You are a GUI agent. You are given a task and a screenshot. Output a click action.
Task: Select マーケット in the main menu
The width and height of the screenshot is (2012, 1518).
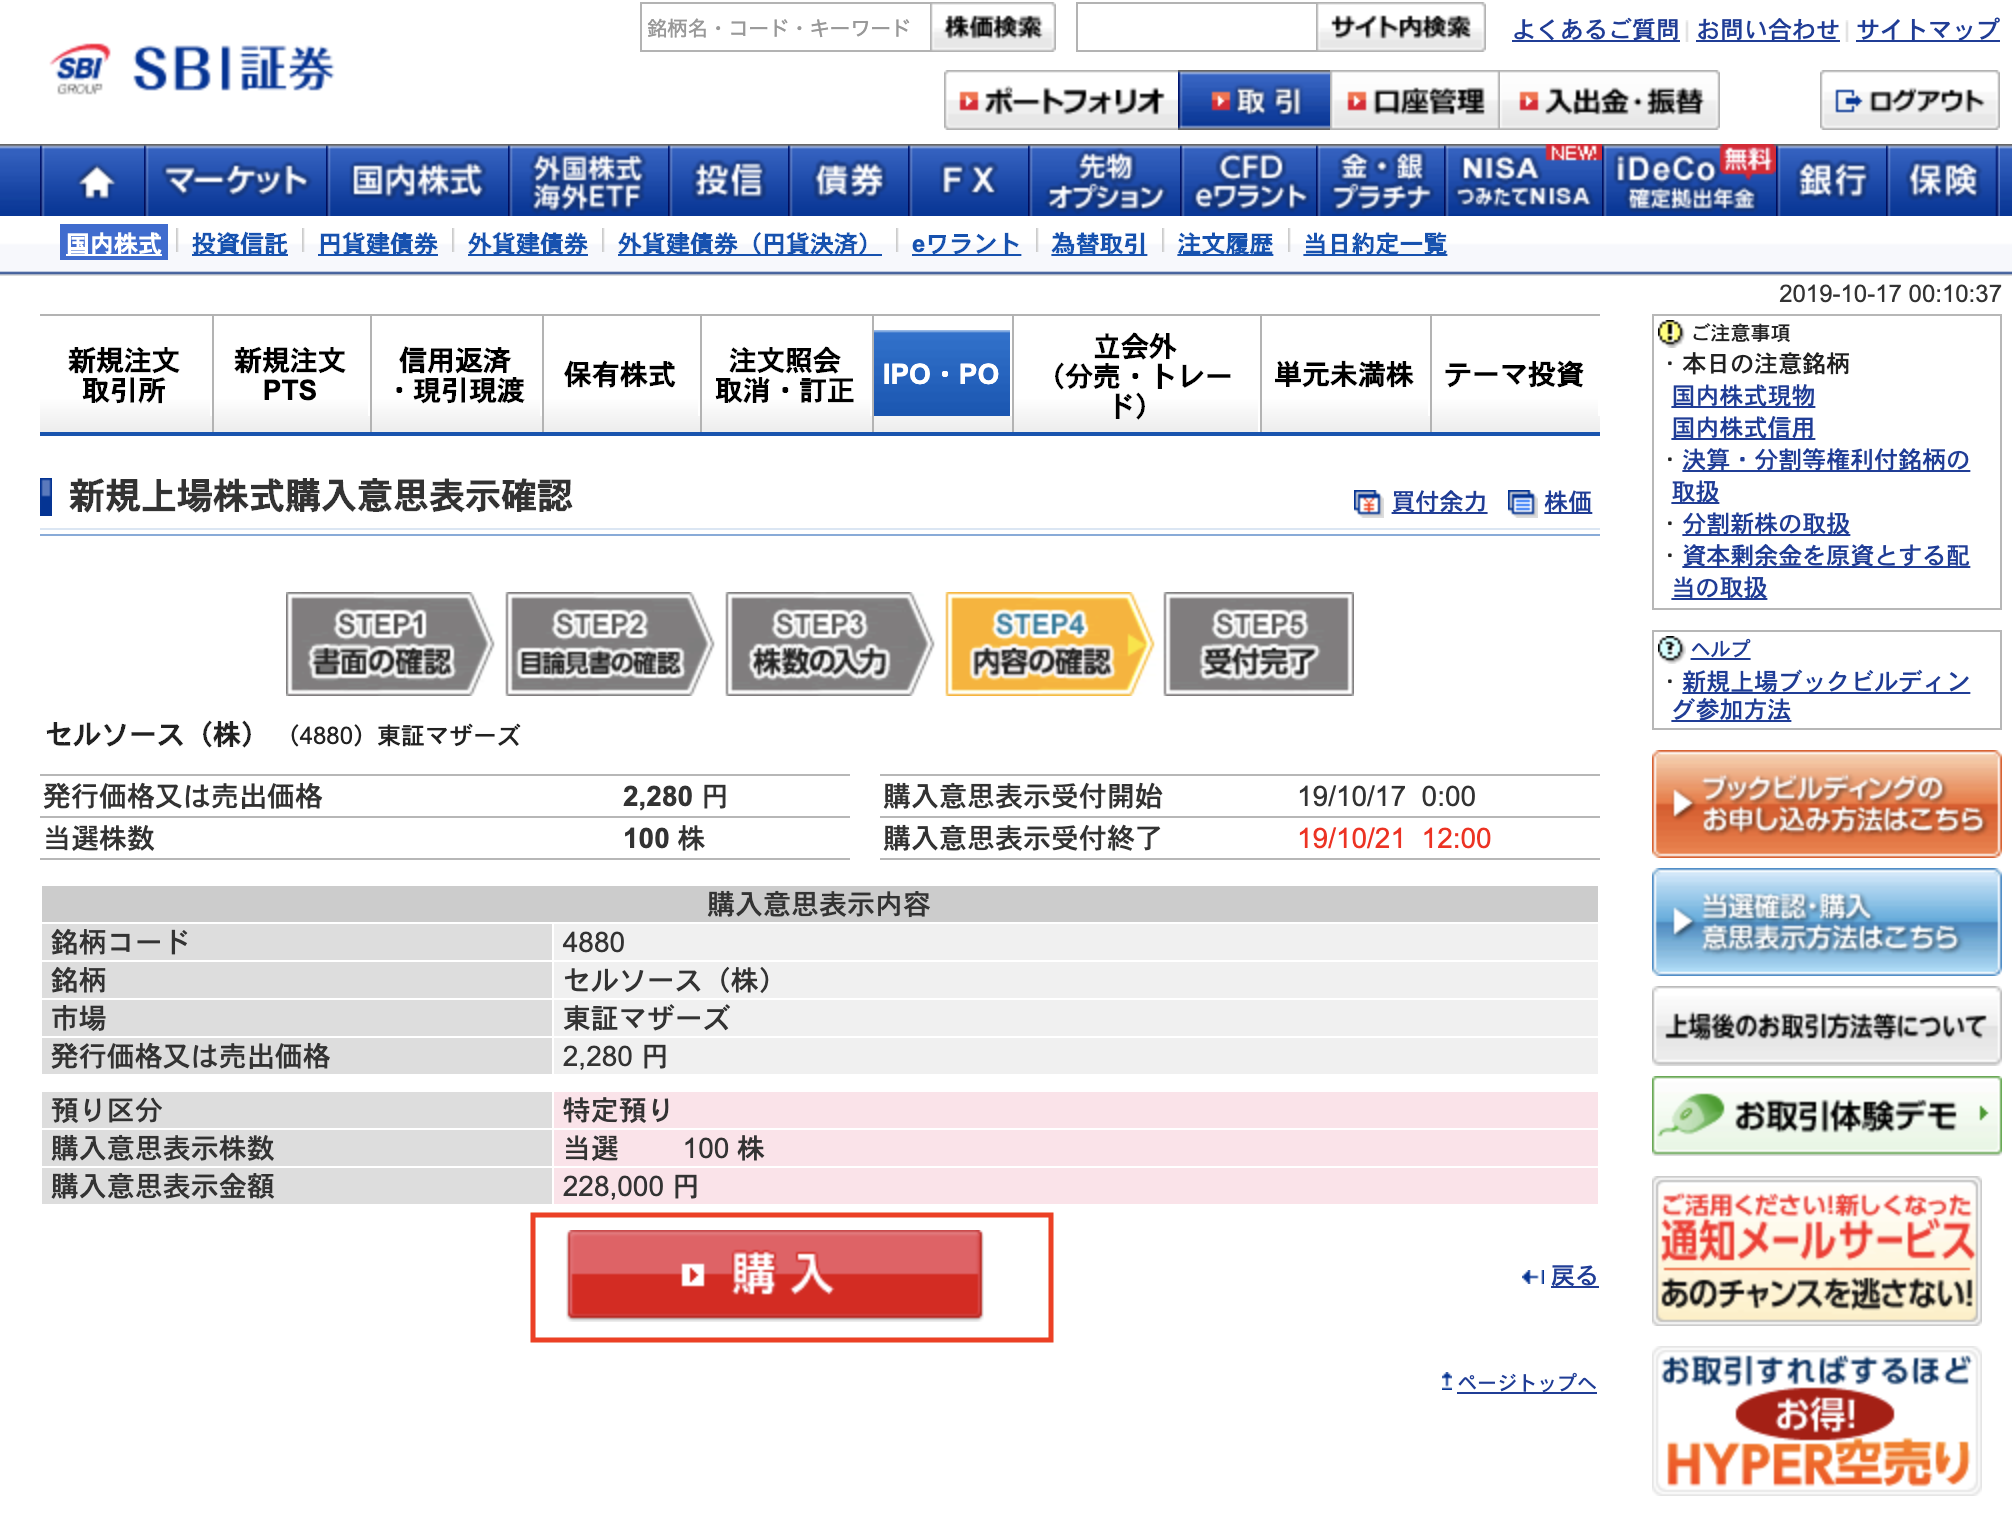pyautogui.click(x=237, y=181)
